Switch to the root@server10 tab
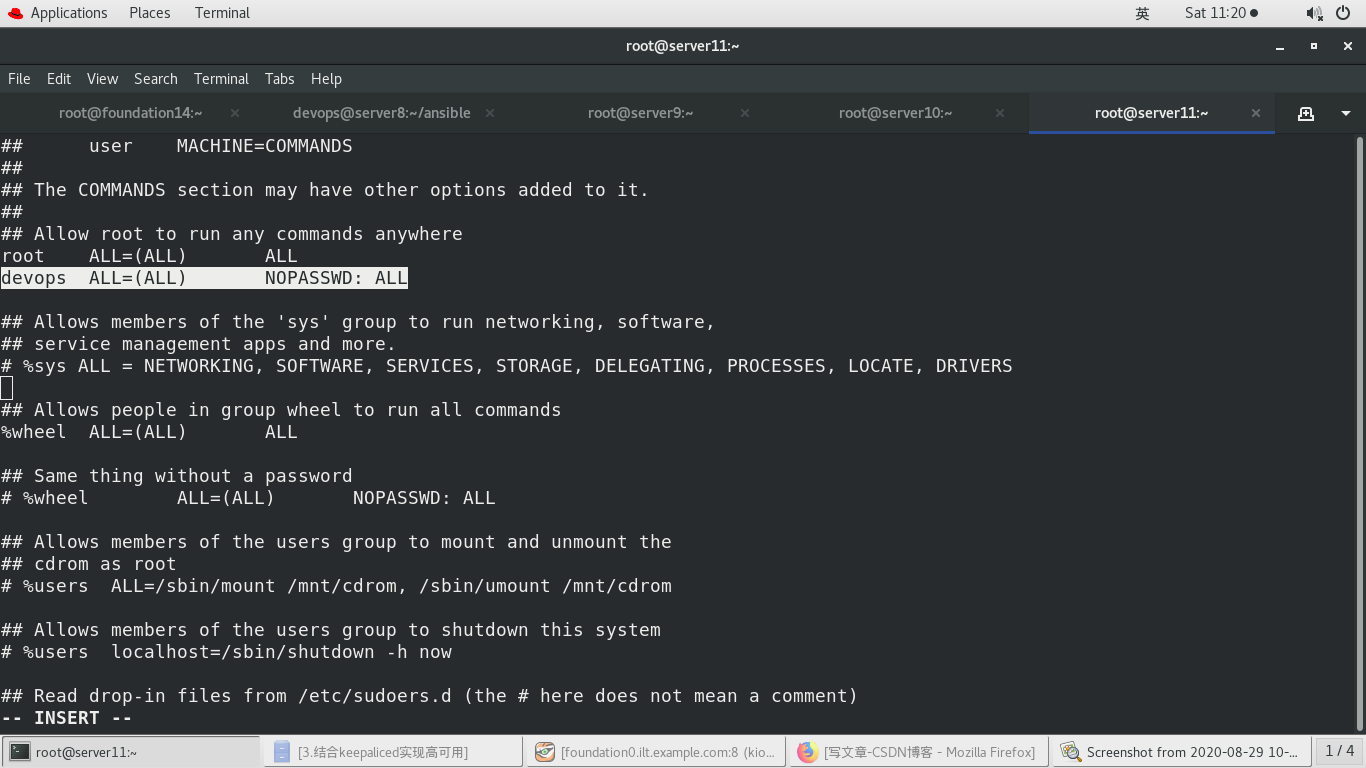 (x=895, y=113)
